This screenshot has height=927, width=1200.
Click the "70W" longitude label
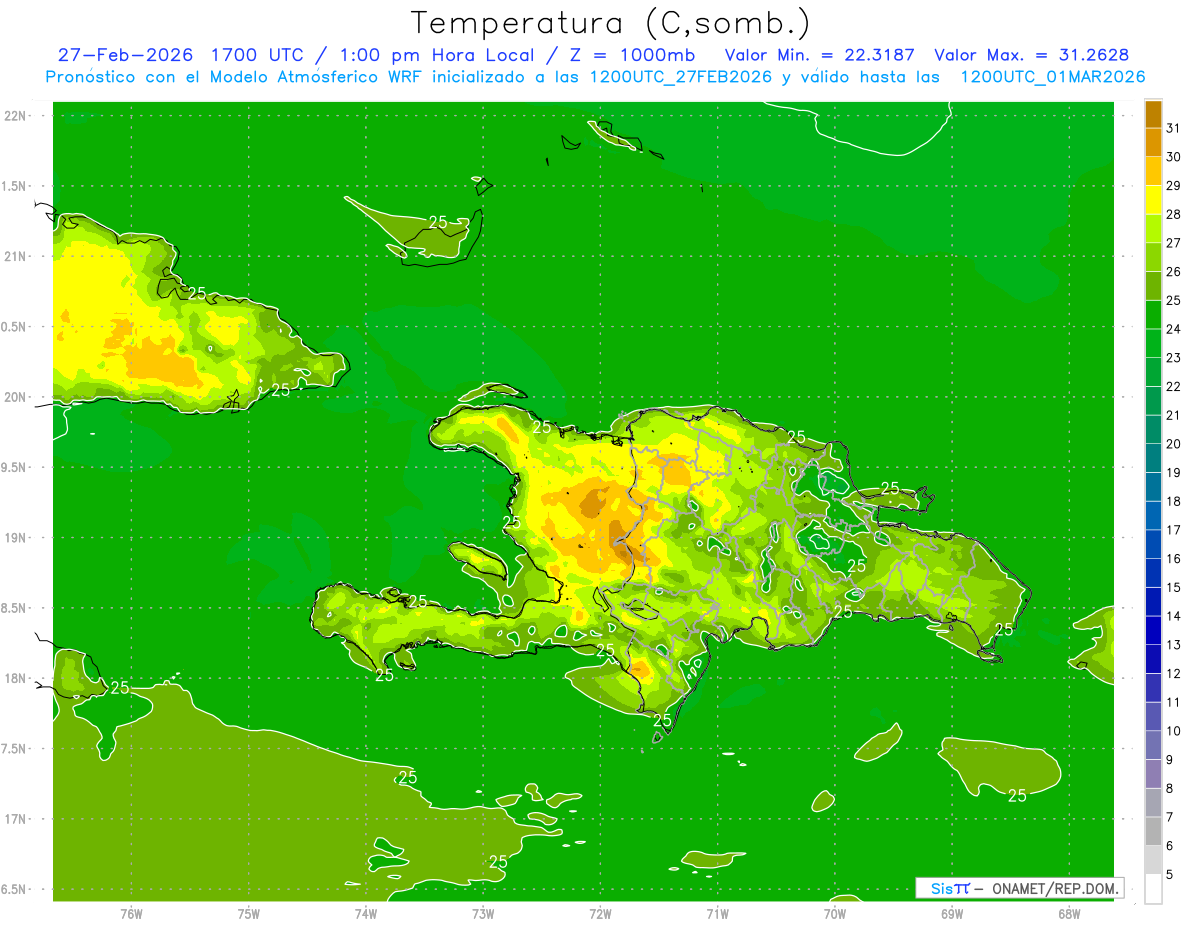tap(835, 913)
